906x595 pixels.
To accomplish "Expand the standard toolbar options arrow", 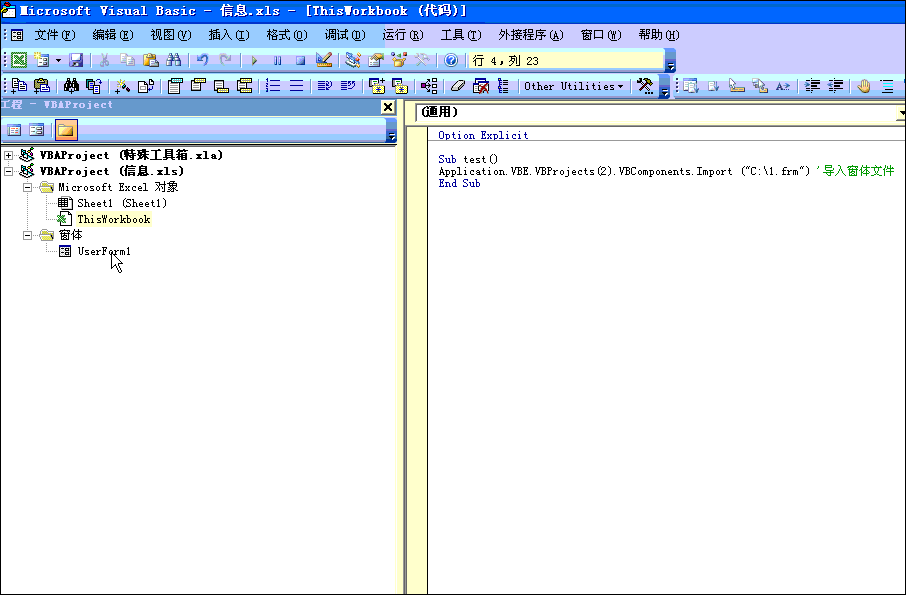I will click(670, 61).
